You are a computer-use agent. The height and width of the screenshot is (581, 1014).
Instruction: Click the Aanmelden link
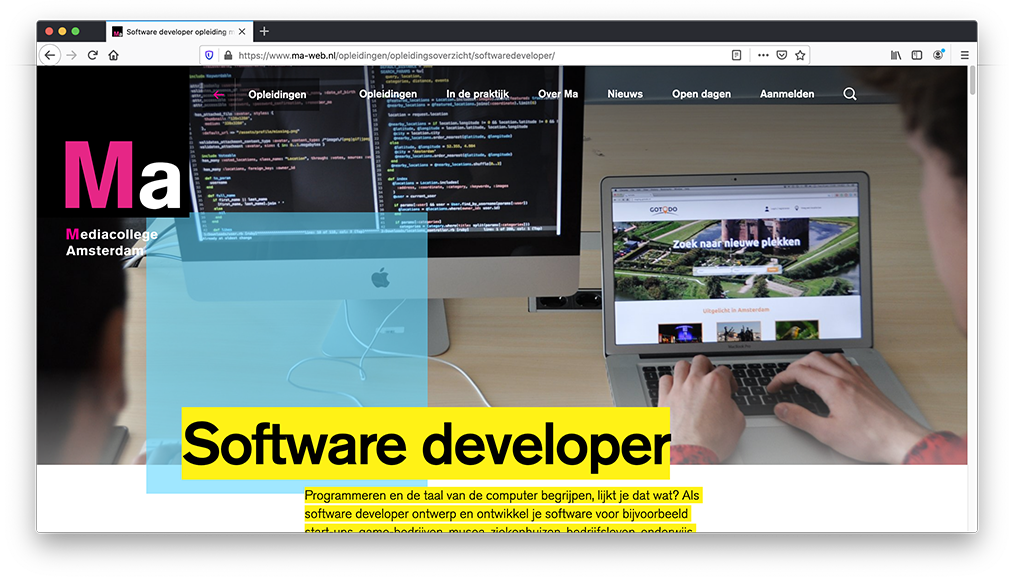tap(787, 94)
